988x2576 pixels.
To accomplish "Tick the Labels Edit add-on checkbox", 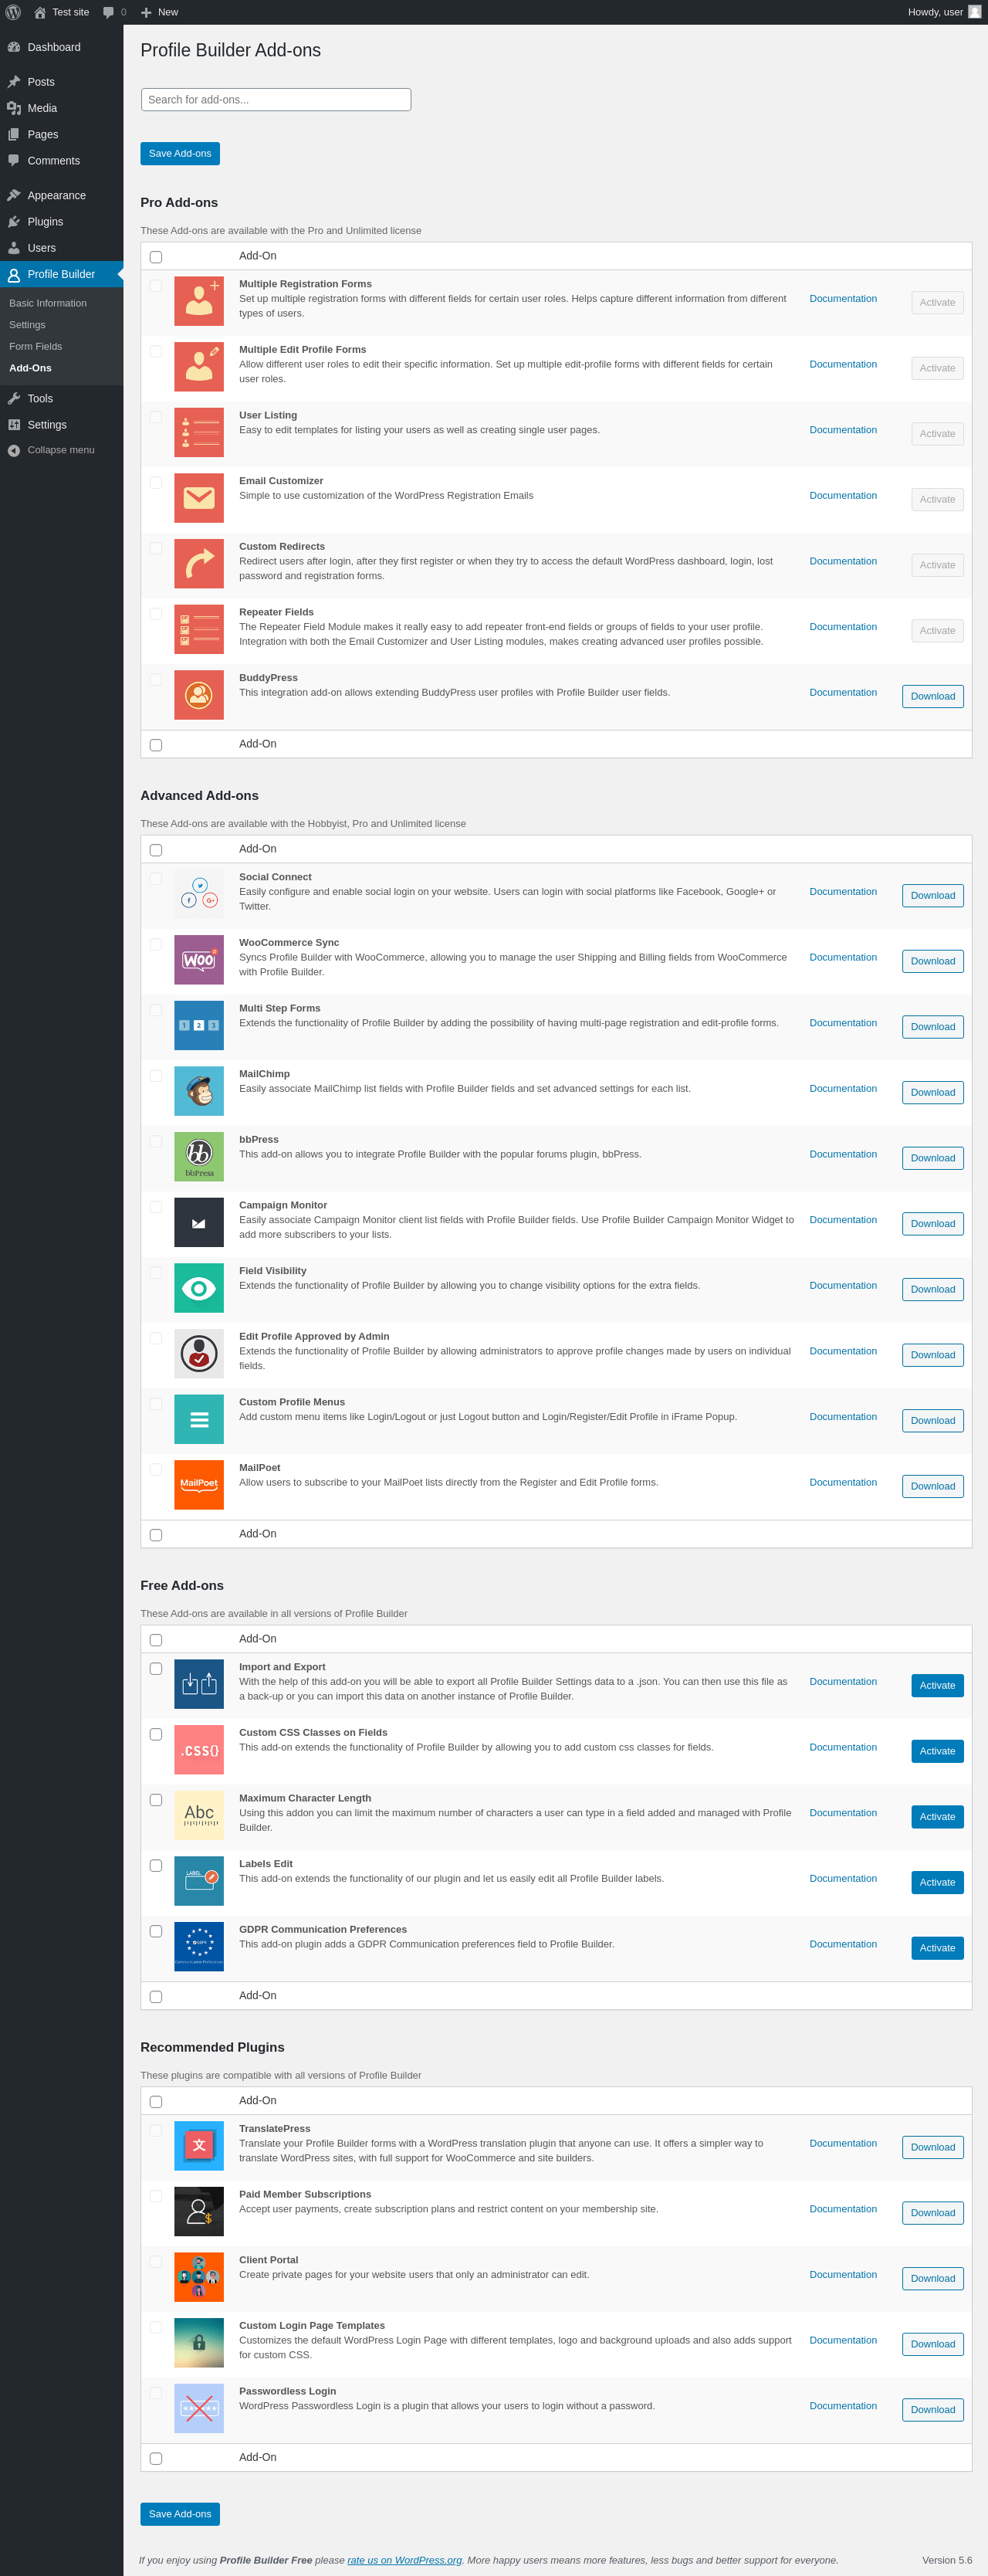I will coord(156,1865).
